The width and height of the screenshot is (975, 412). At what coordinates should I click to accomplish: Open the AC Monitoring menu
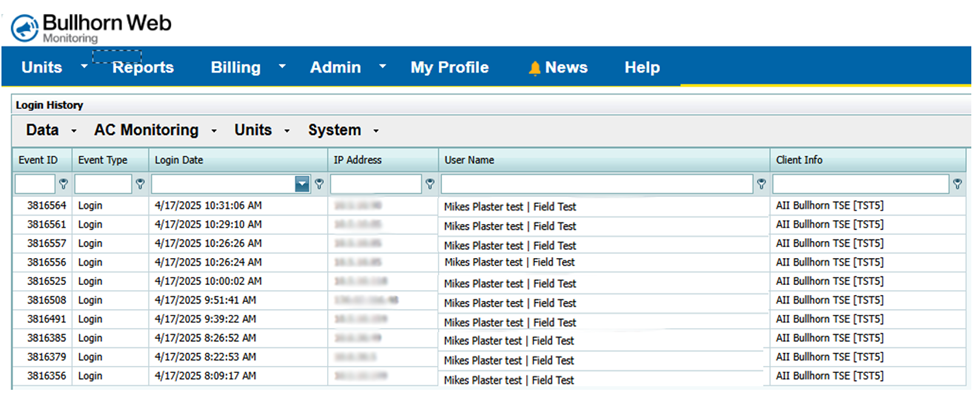(x=146, y=130)
